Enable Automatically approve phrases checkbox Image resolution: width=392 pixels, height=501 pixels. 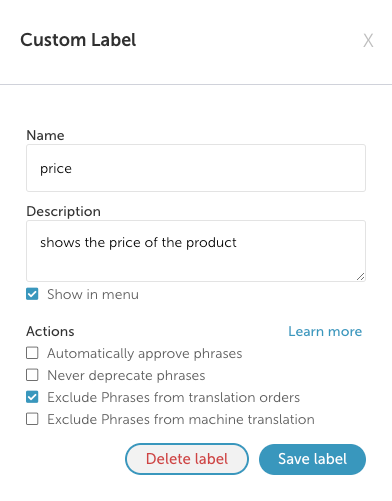(x=32, y=353)
